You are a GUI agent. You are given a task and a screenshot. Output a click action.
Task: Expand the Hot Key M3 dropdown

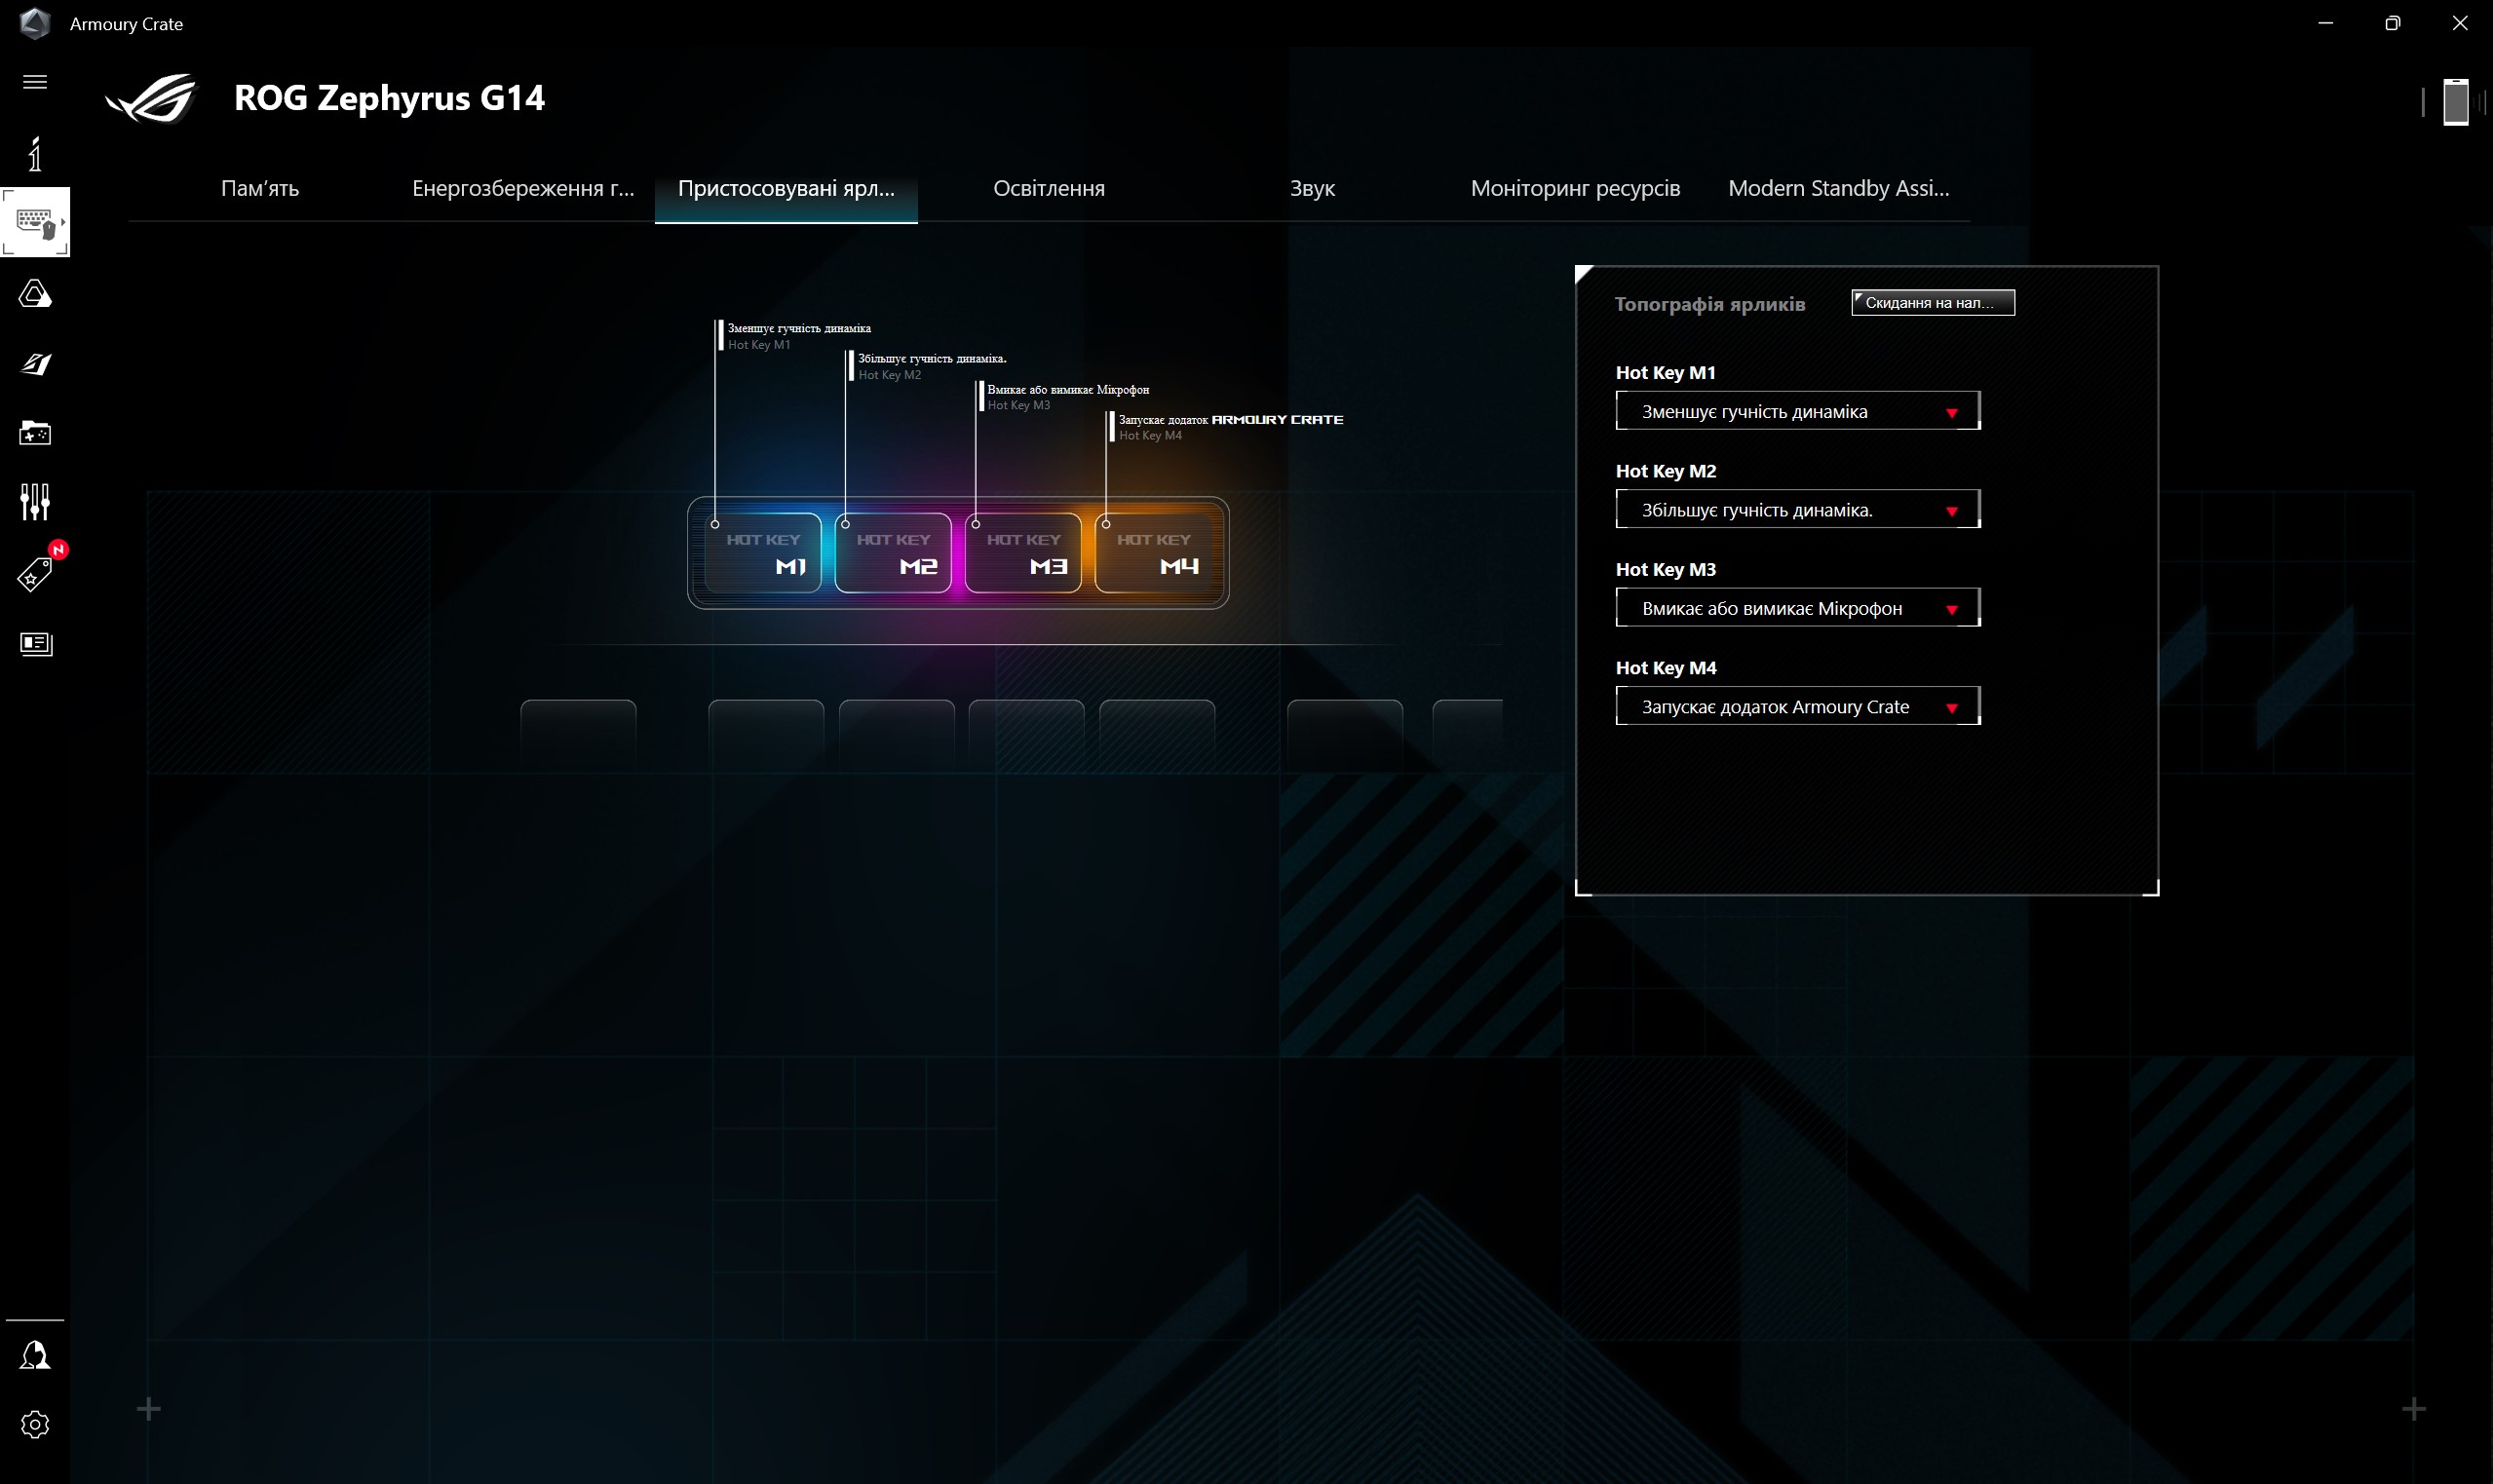tap(1797, 608)
